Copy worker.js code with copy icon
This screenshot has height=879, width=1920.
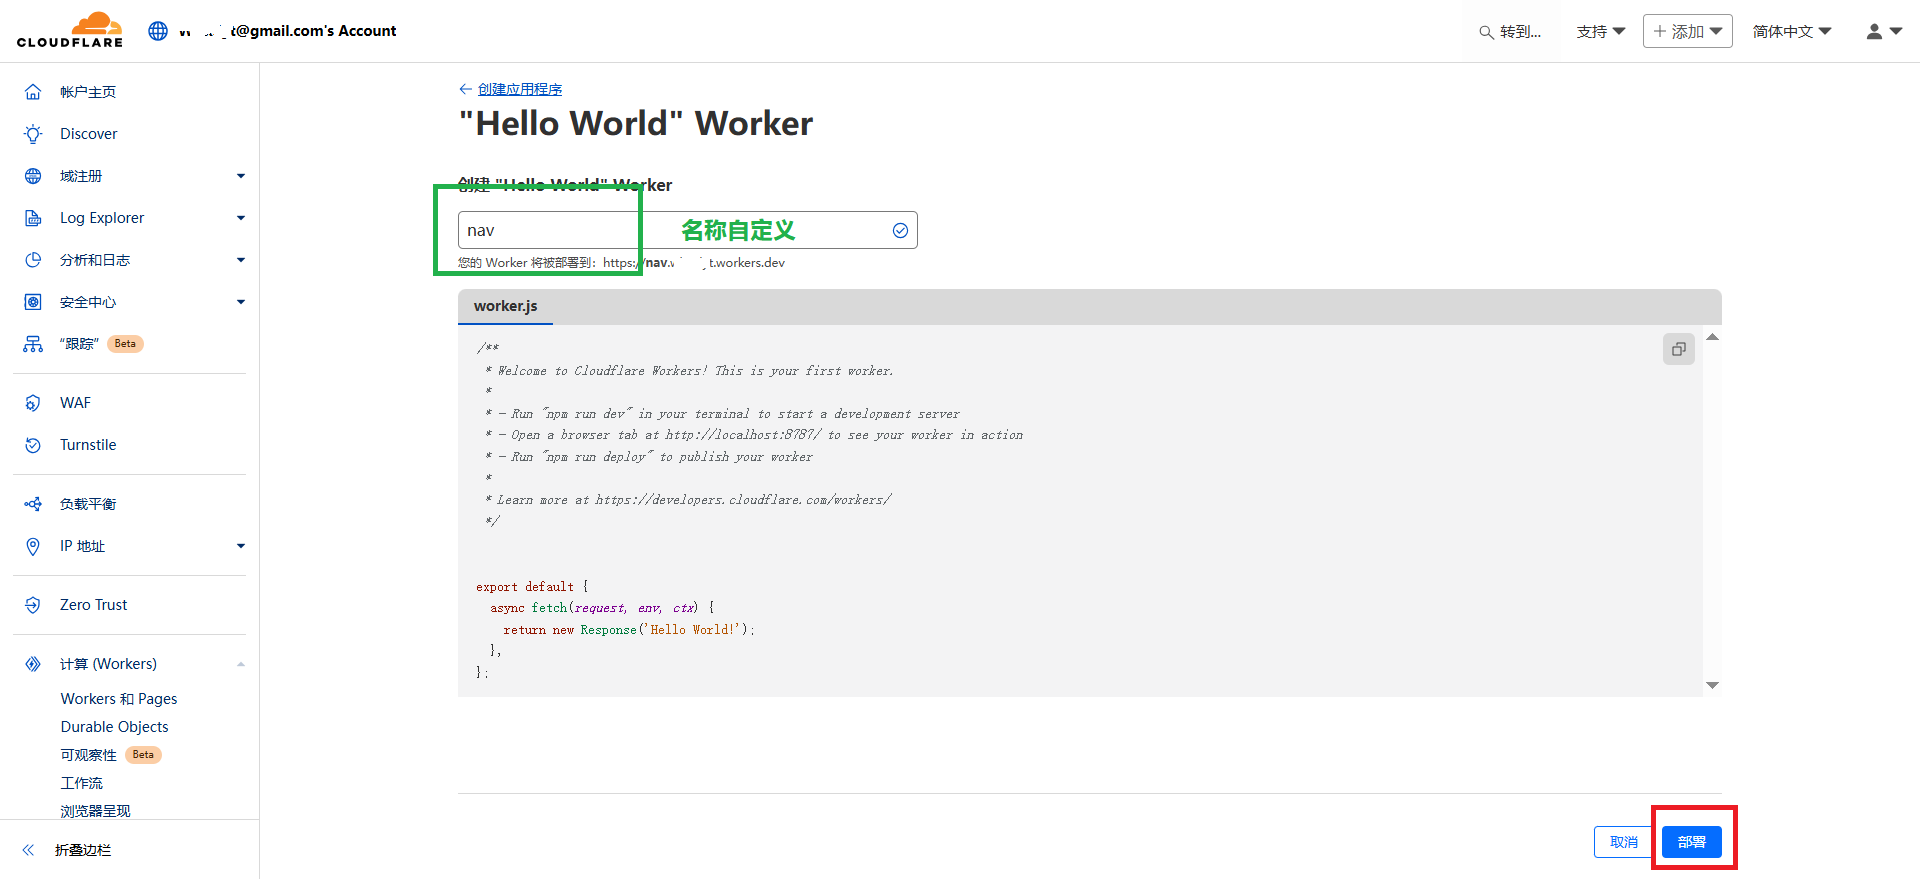pos(1678,349)
